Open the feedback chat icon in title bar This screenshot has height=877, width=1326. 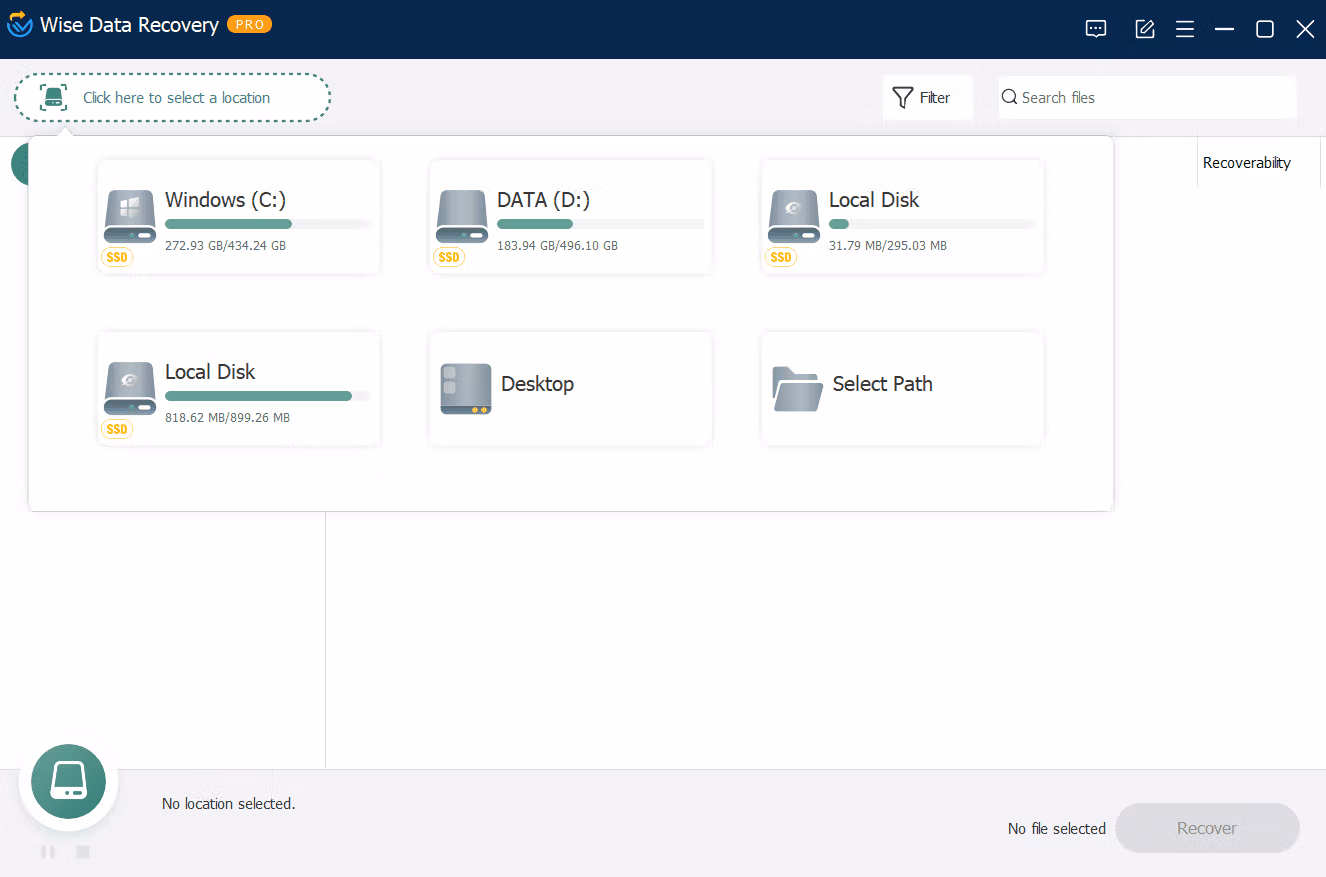point(1096,29)
